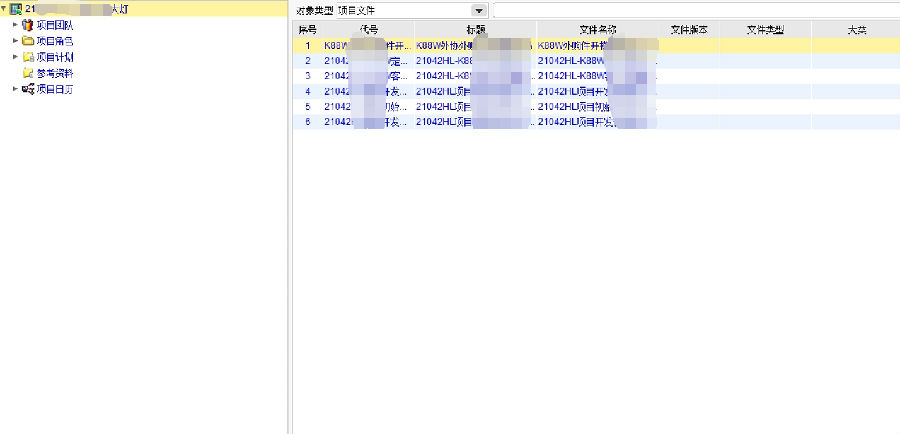This screenshot has width=900, height=434.
Task: Click the K88W 代号 cell in row 1
Action: point(368,45)
